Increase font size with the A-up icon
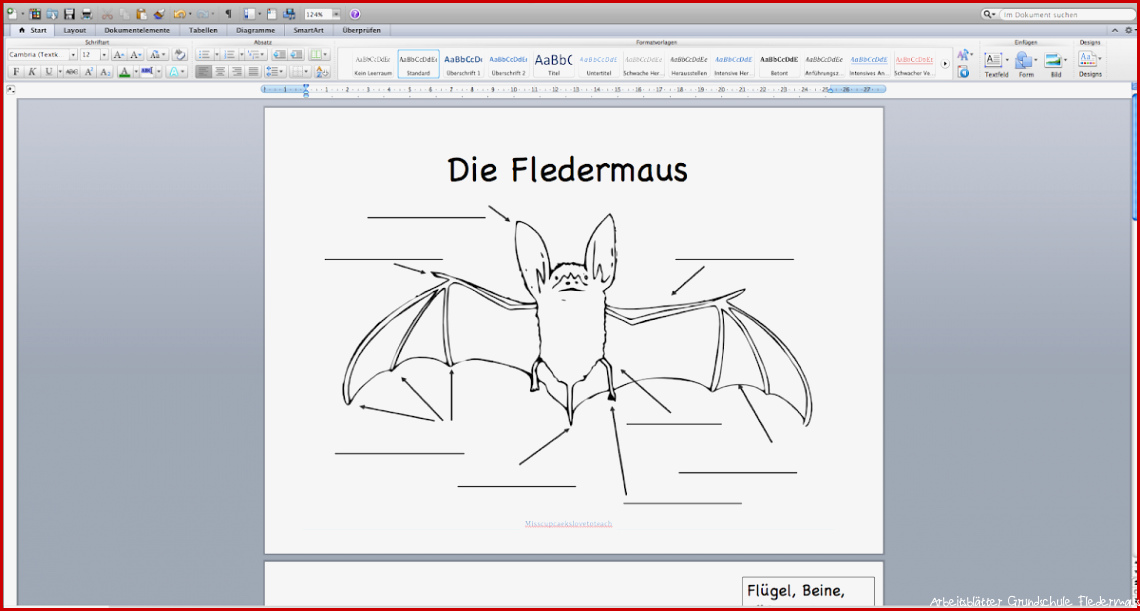This screenshot has width=1140, height=611. [119, 55]
